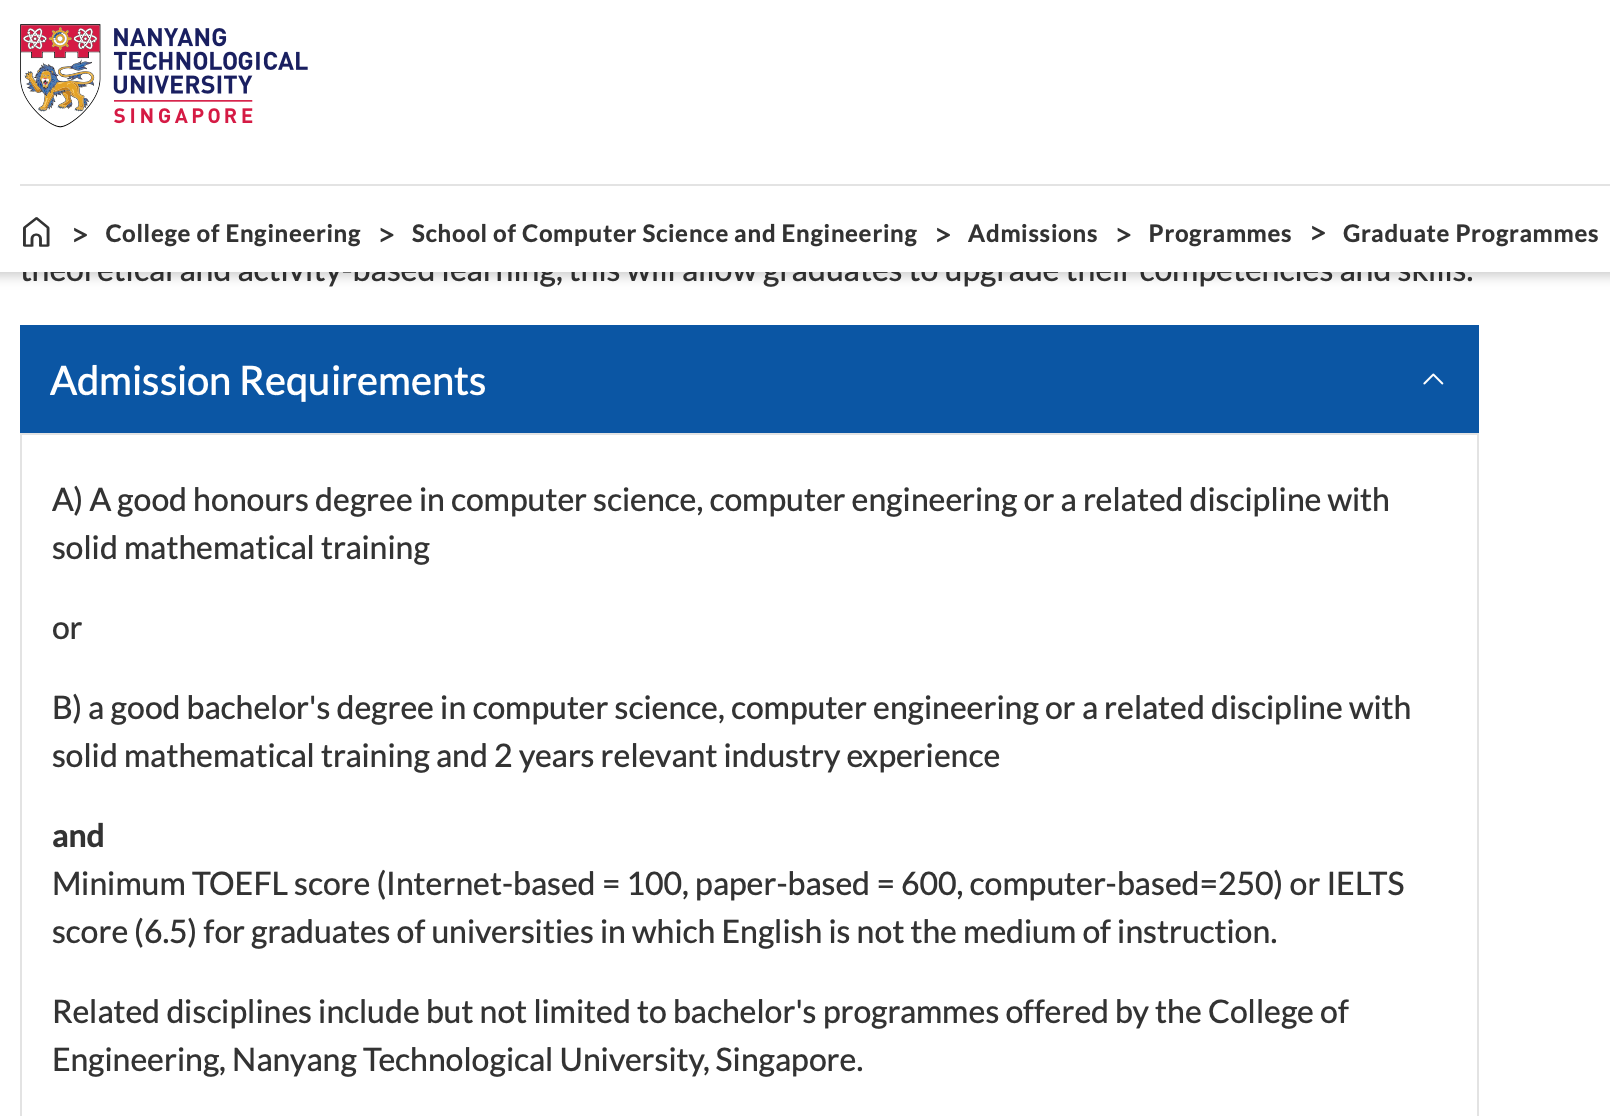Click paragraph 'B) a good bachelor's degree'

click(731, 732)
